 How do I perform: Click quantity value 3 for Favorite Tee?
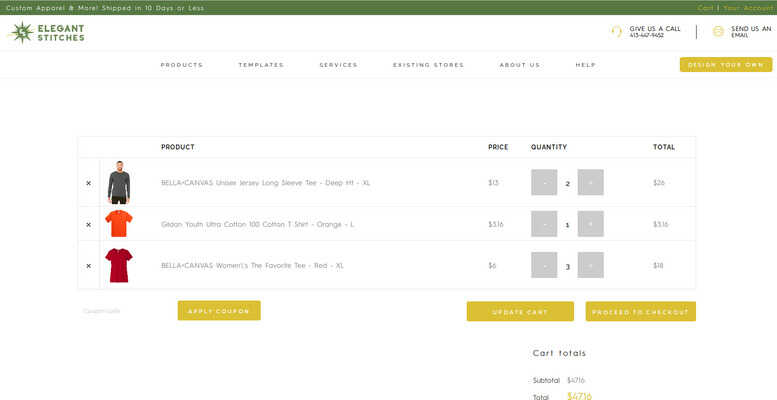tap(567, 267)
